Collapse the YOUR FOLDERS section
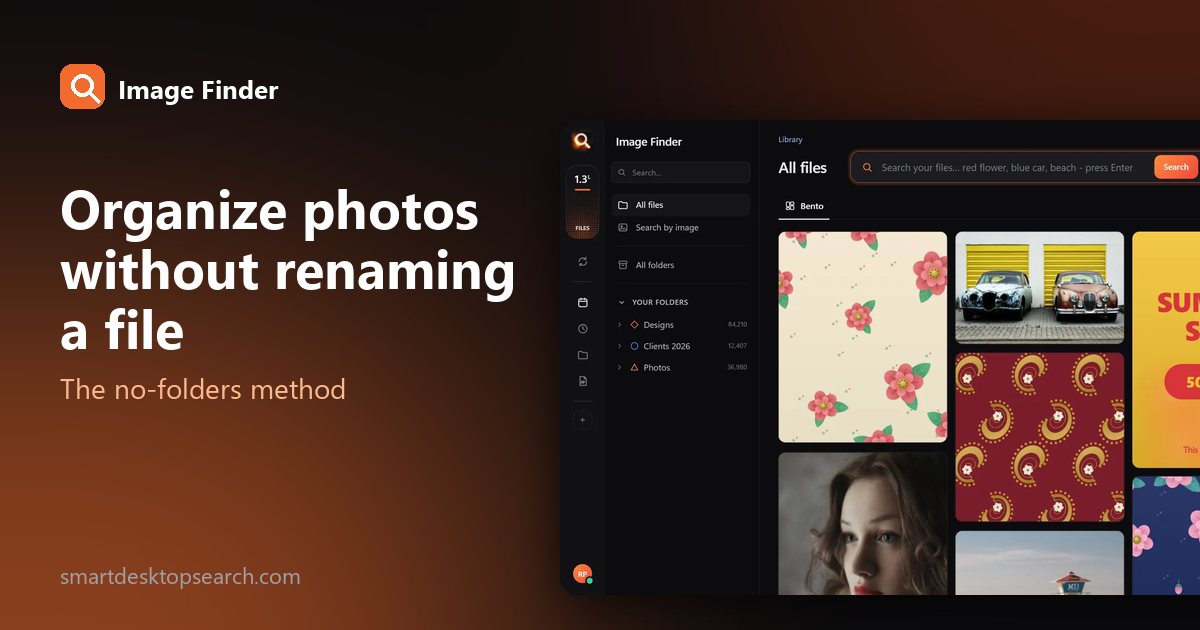This screenshot has height=630, width=1200. coord(653,302)
